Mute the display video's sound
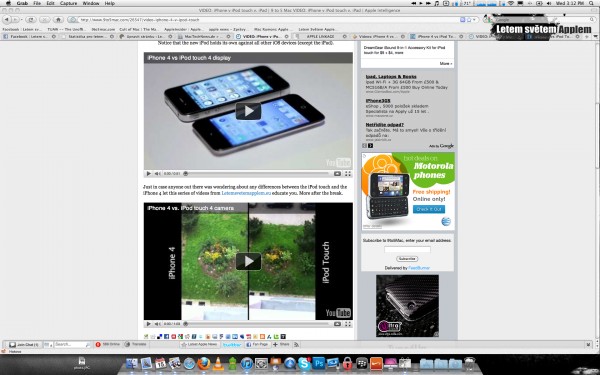Screen dimensions: 600x375 point(157,174)
